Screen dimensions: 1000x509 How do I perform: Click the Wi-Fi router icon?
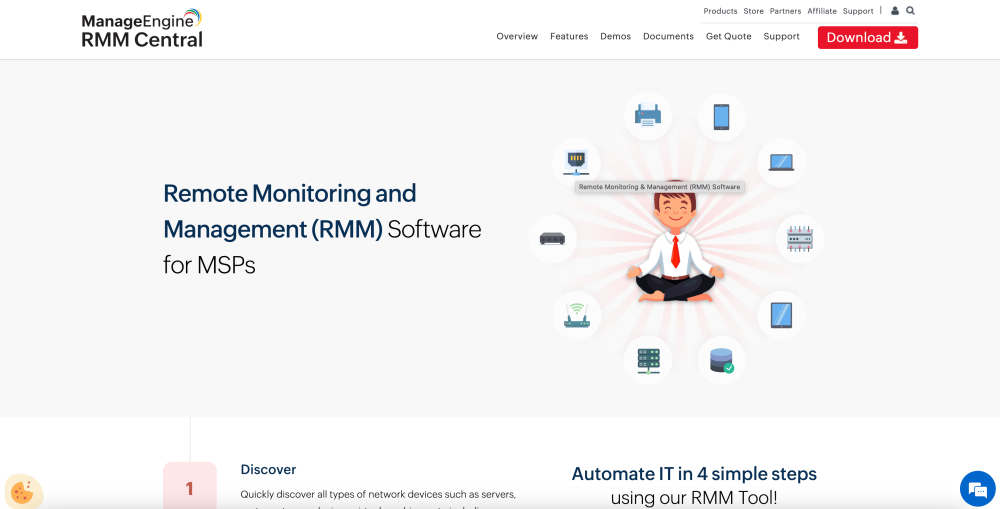(x=577, y=315)
